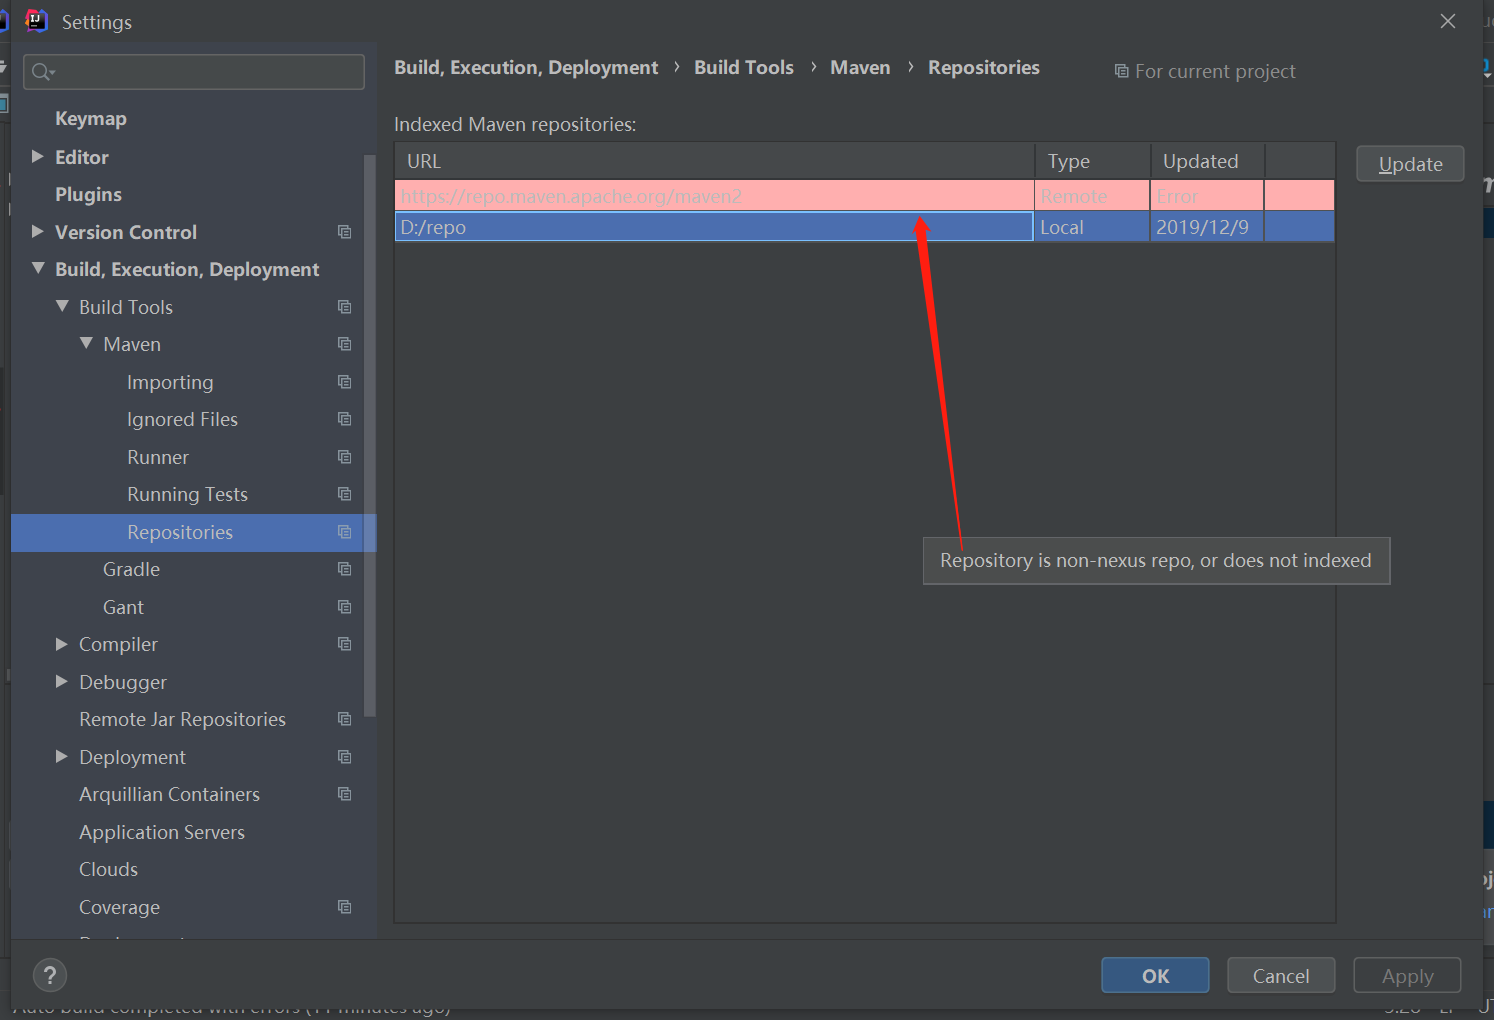This screenshot has height=1020, width=1494.
Task: Open Coverage settings
Action: pyautogui.click(x=119, y=907)
